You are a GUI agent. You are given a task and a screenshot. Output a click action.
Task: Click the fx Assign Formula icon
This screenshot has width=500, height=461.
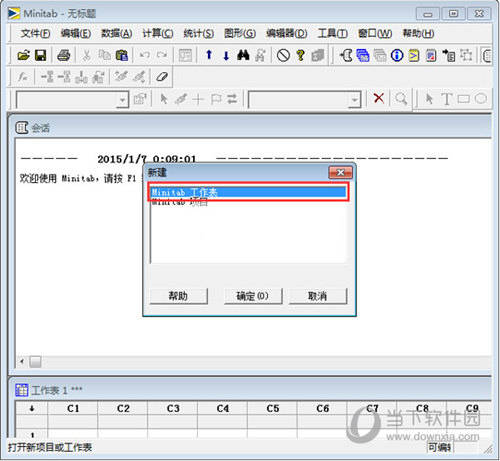tap(22, 77)
